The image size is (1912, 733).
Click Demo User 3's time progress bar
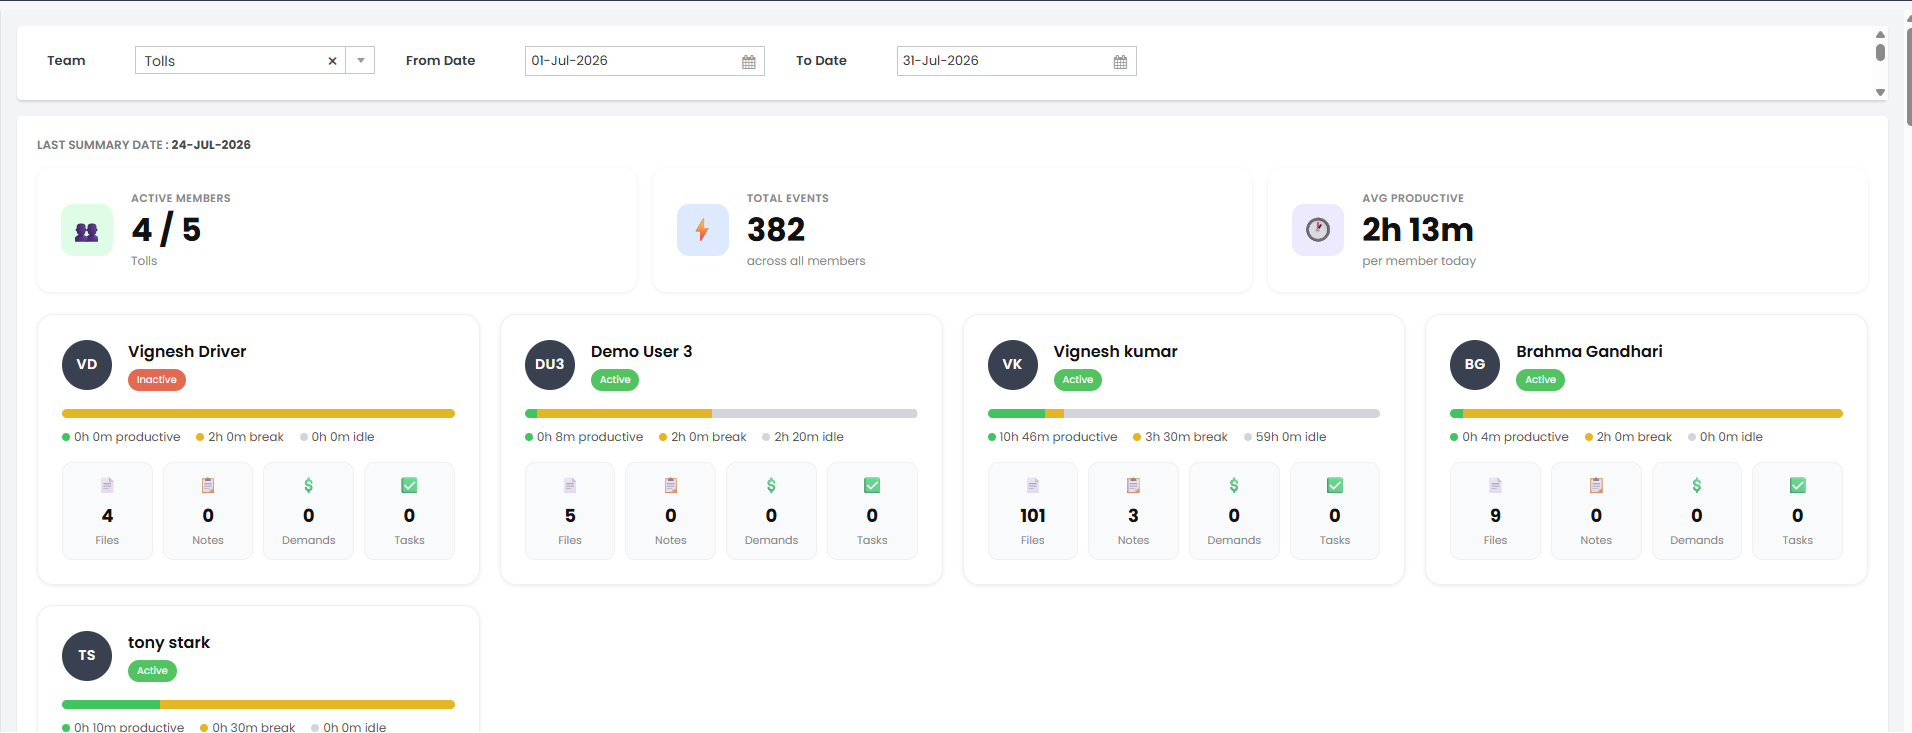point(721,413)
